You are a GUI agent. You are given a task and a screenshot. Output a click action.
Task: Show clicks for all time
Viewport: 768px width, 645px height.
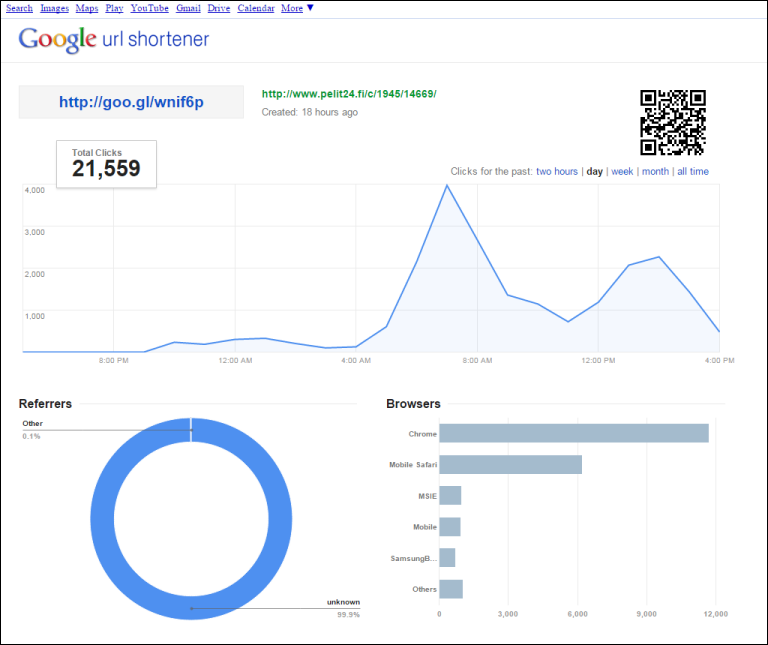click(693, 171)
